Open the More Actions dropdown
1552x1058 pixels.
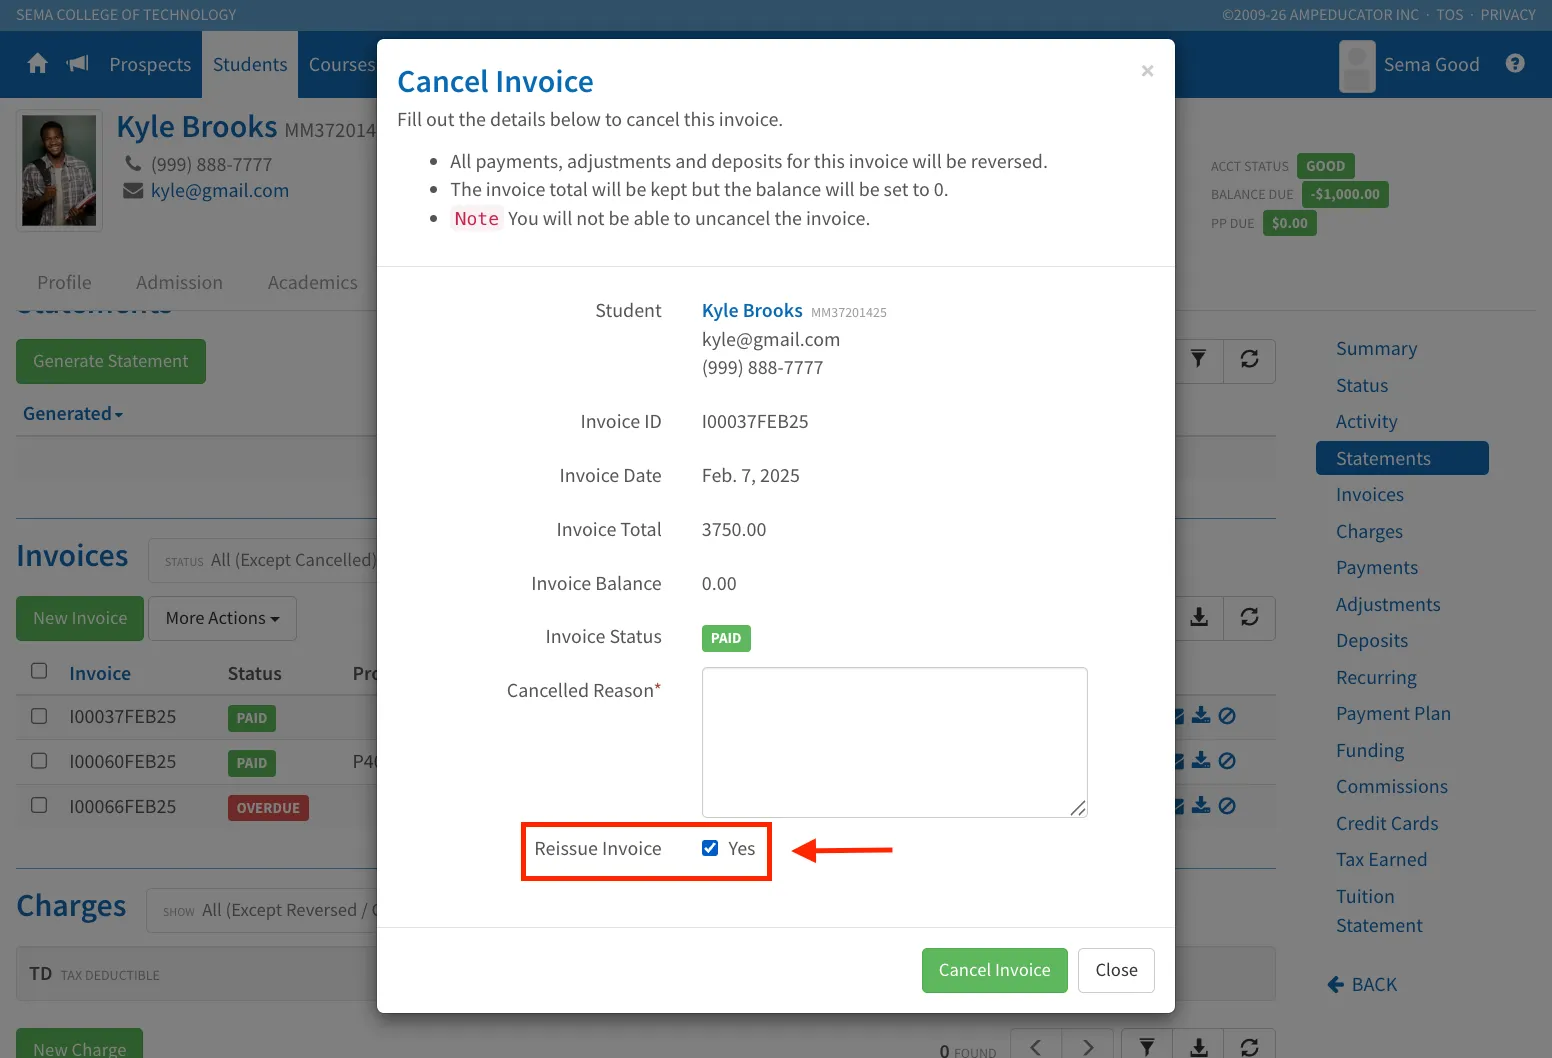223,618
